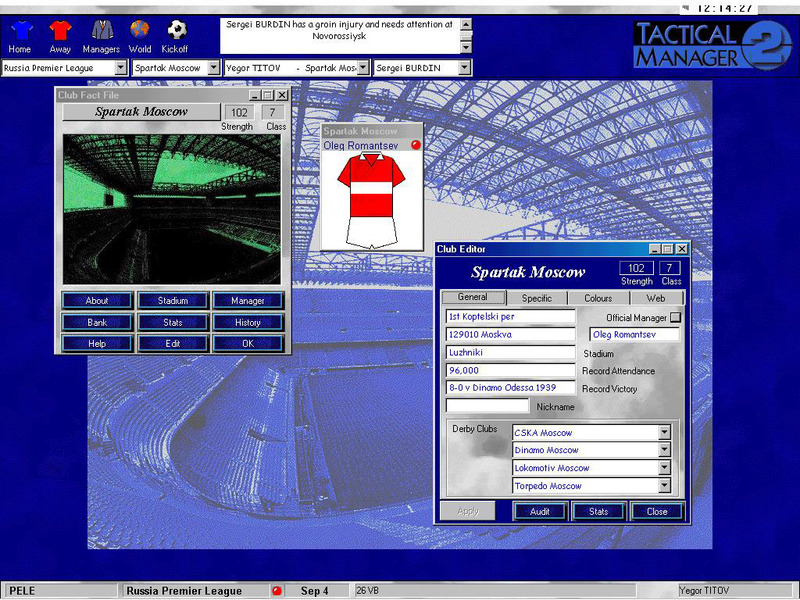This screenshot has width=800, height=600.
Task: Expand the Torpedo Moscow derby dropdown
Action: click(x=664, y=486)
